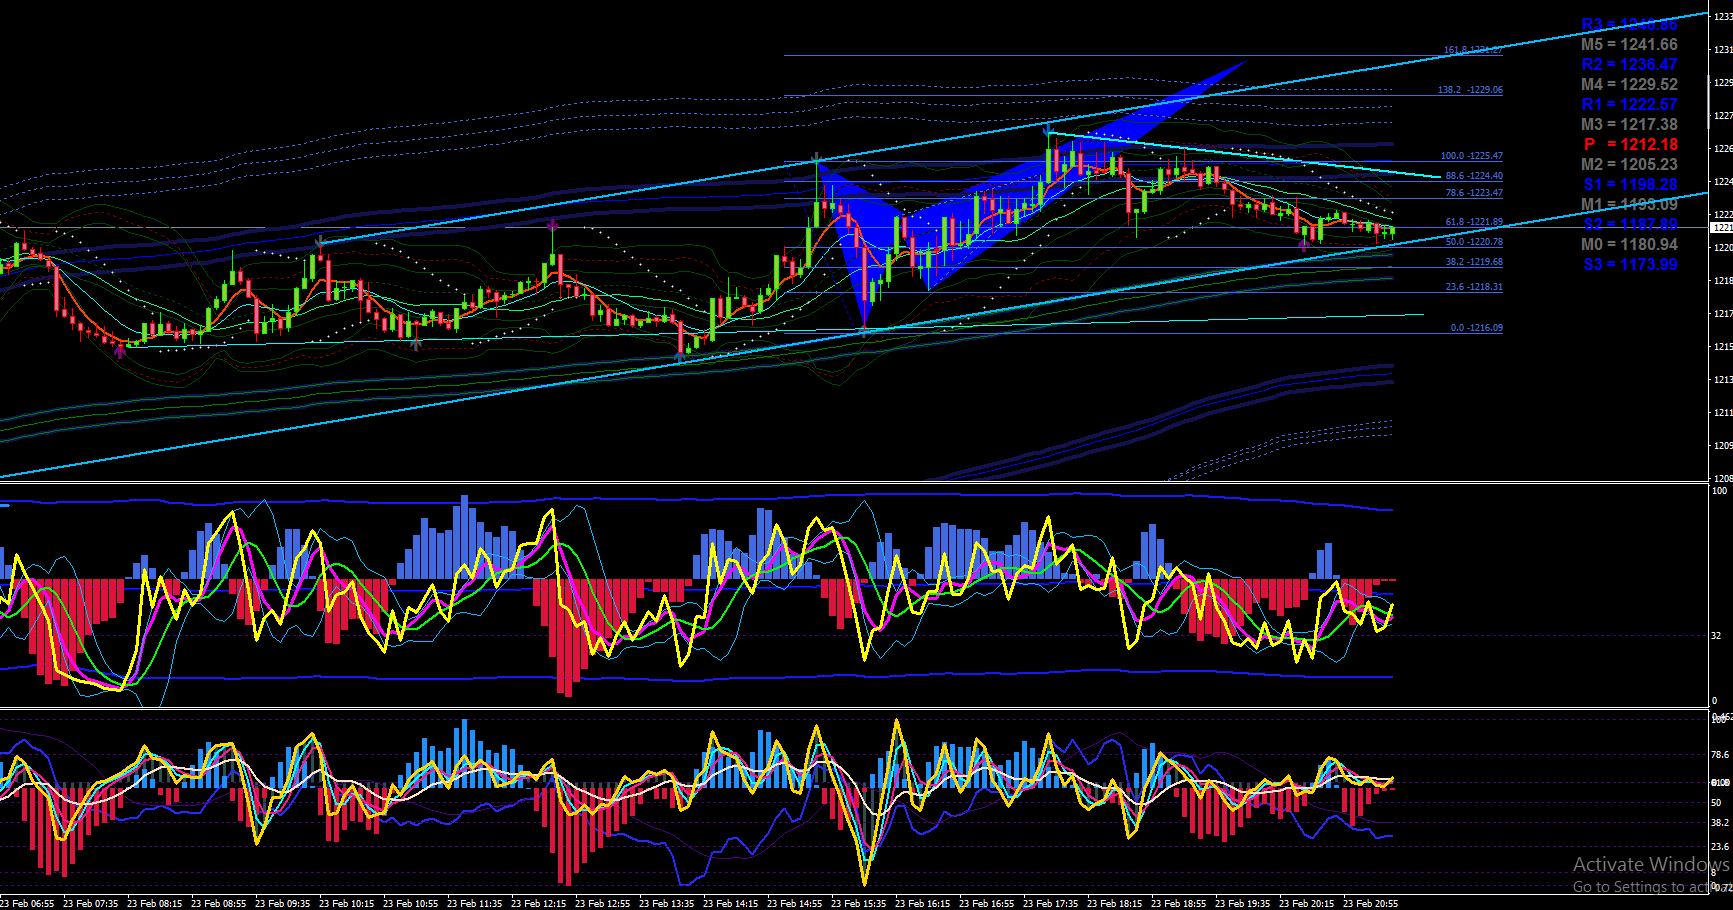
Task: Click the 23 Feb 08:15 time label
Action: [x=154, y=903]
